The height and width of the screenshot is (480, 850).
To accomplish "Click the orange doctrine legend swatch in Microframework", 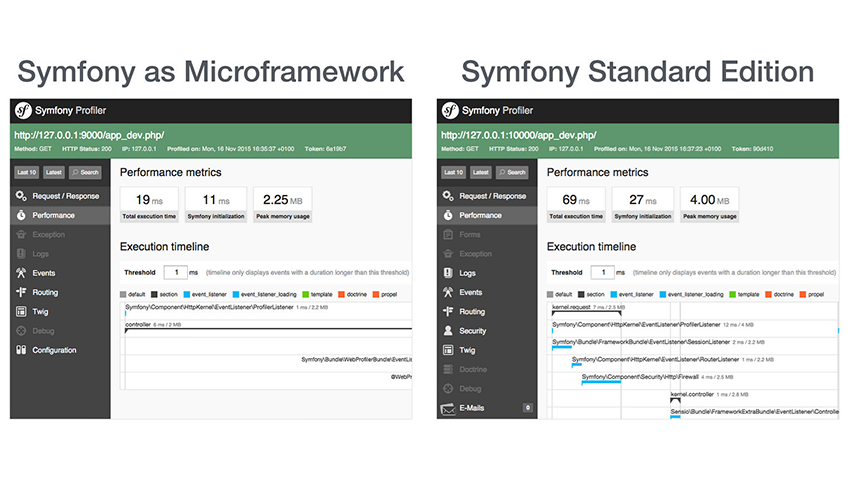I will [x=341, y=295].
